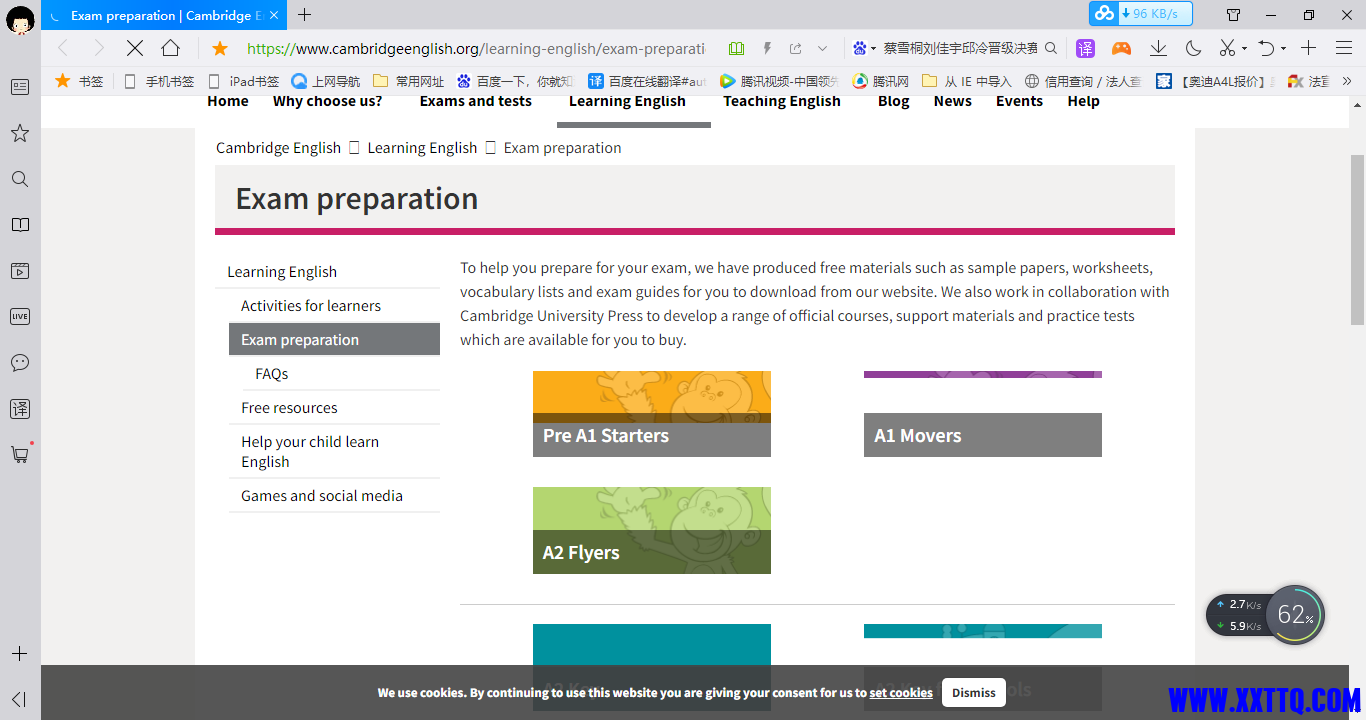
Task: Open the Pre A1 Starters tile
Action: point(652,414)
